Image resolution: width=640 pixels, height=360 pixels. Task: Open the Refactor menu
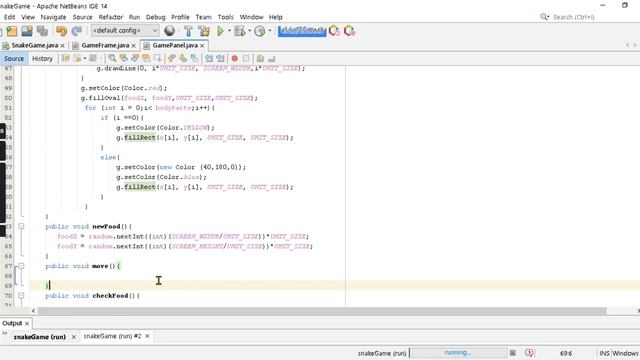(111, 17)
